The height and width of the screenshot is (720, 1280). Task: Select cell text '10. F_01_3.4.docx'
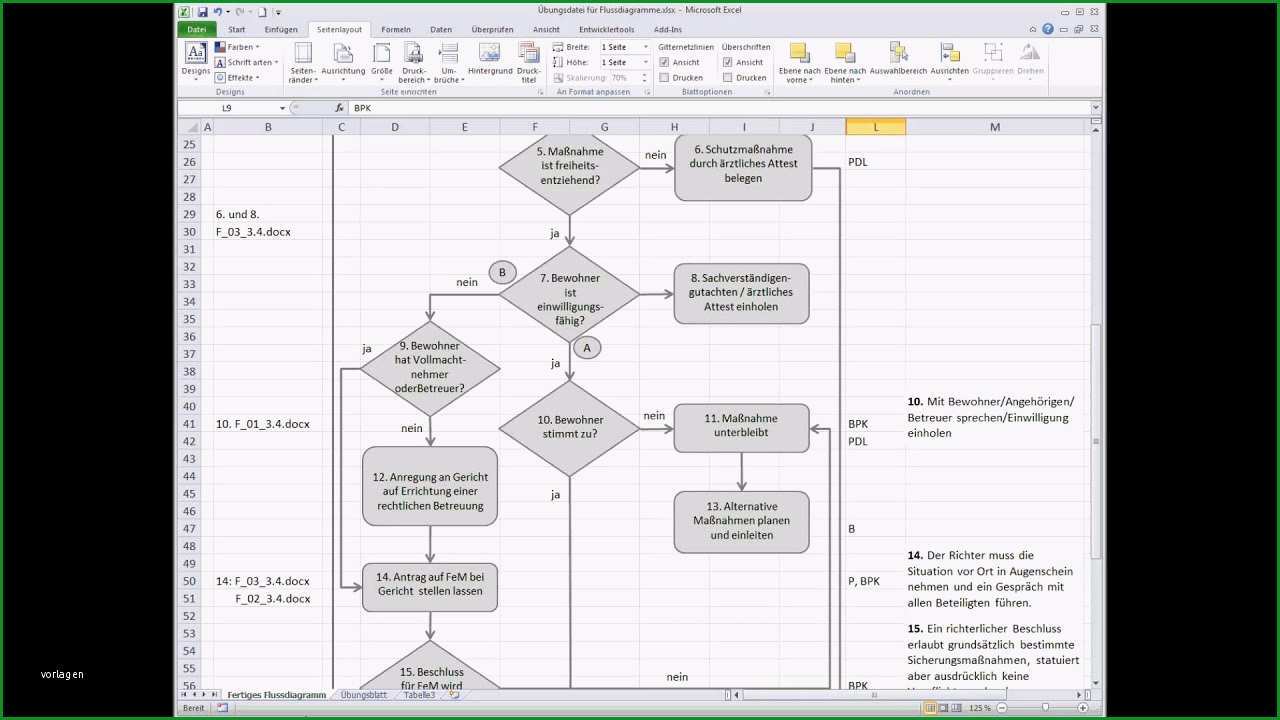[x=263, y=424]
